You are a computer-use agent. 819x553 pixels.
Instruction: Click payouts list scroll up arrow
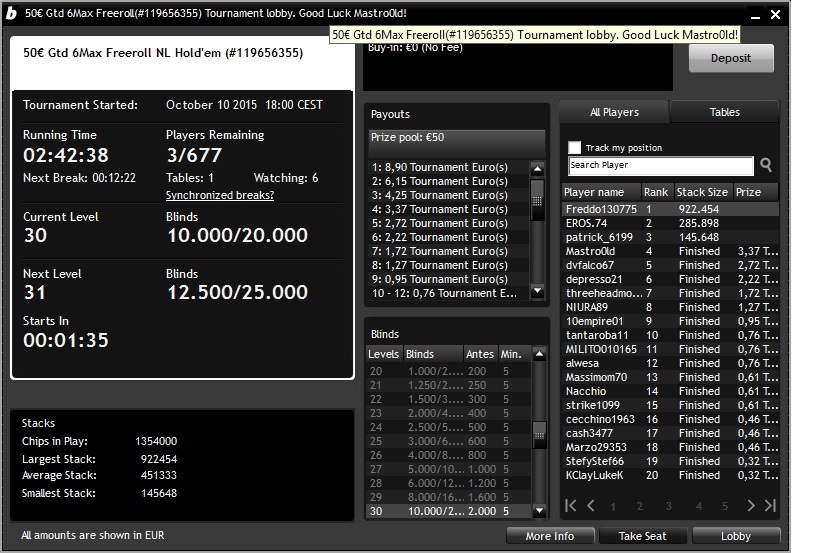pyautogui.click(x=537, y=169)
